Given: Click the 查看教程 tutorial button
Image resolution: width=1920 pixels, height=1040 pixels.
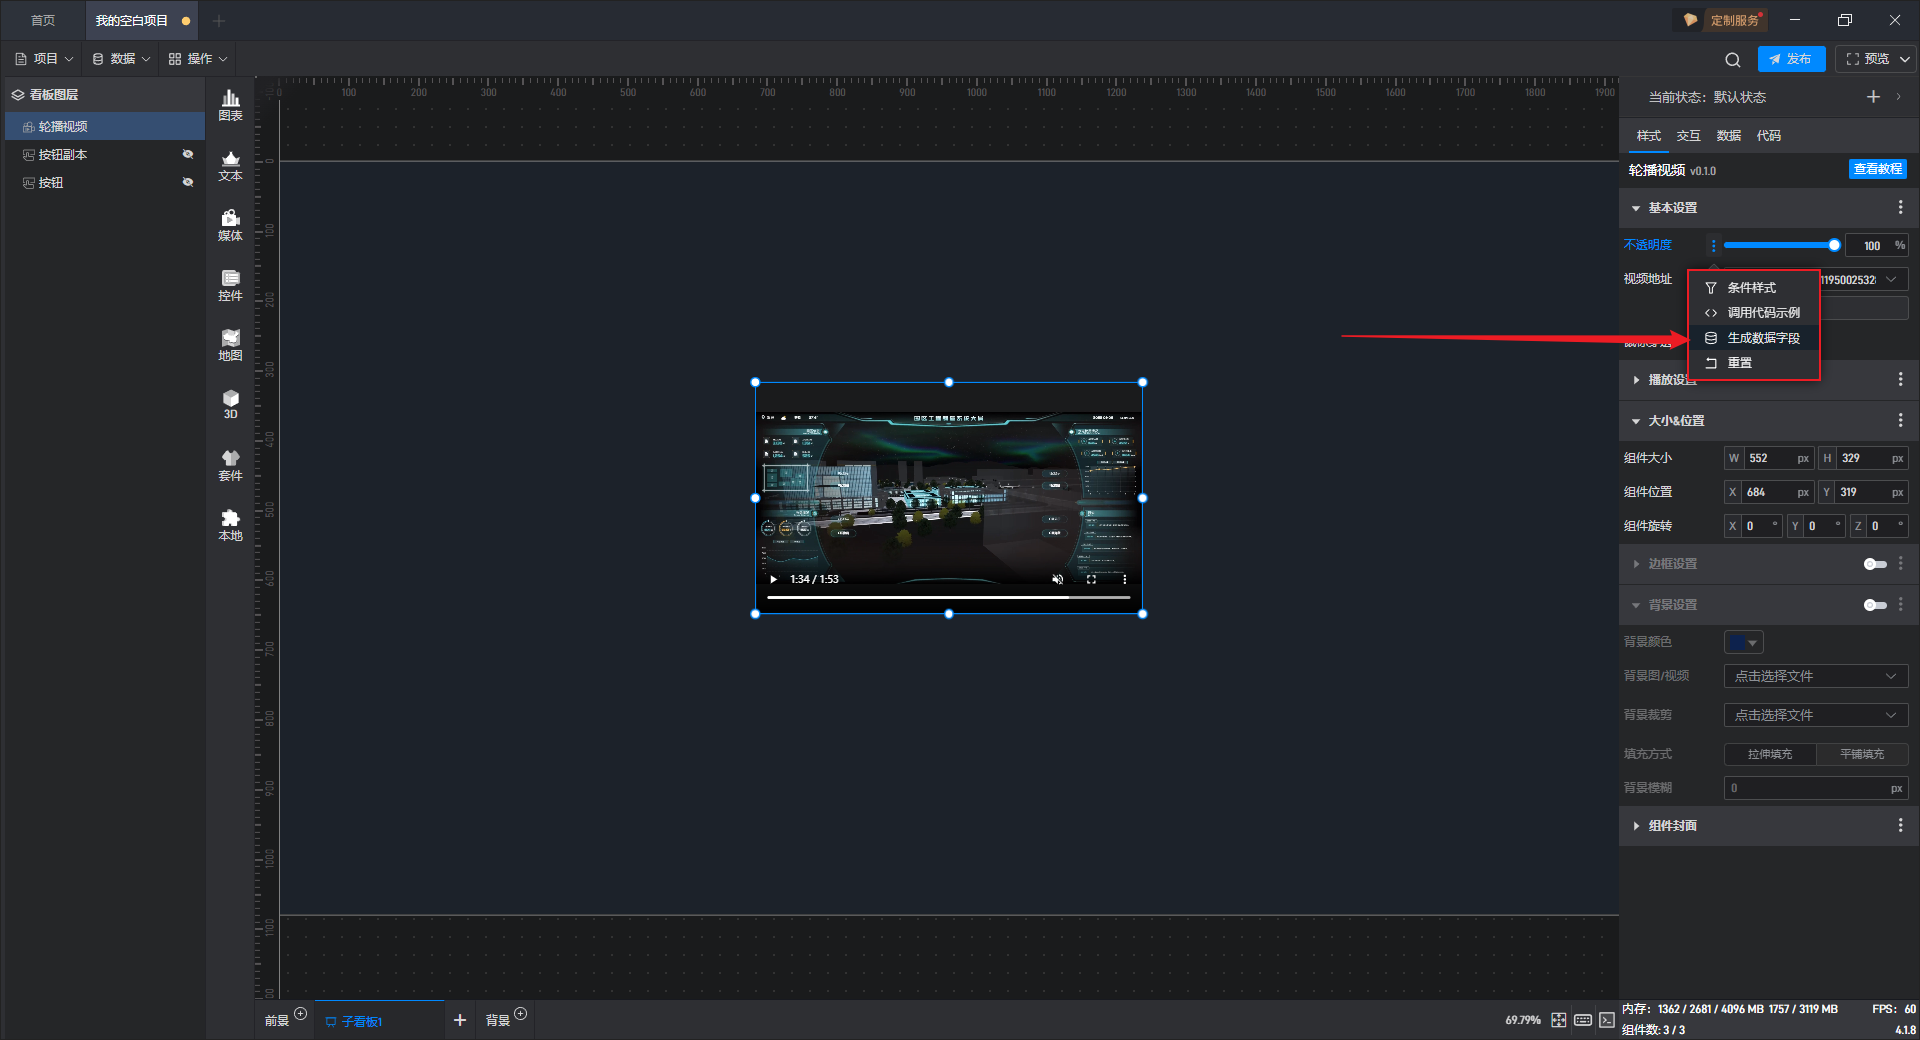Looking at the screenshot, I should (1877, 169).
